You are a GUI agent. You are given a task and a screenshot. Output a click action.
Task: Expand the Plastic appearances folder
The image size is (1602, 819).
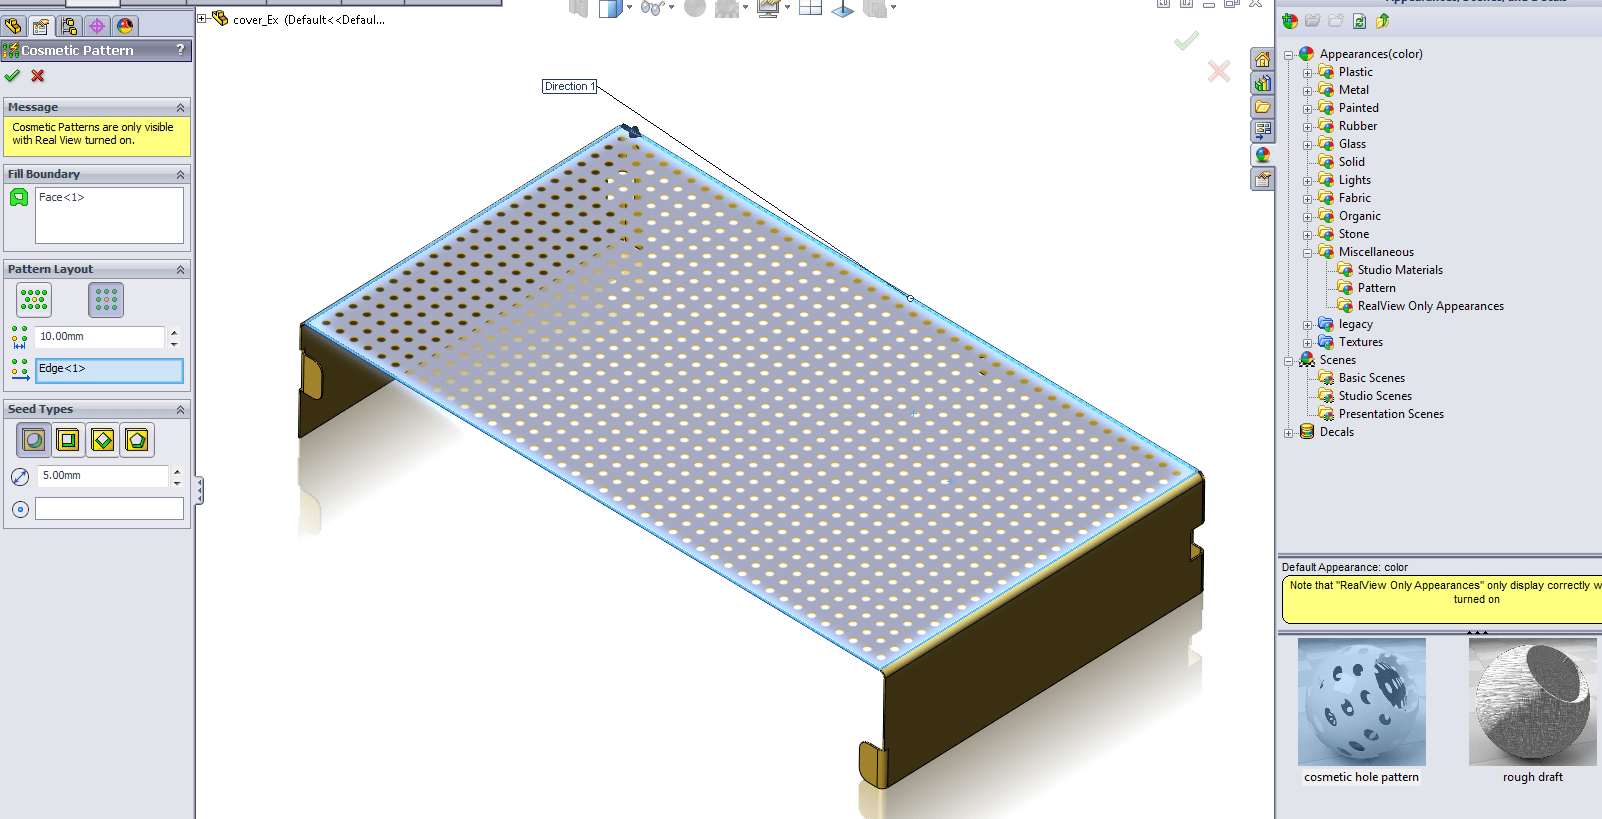[x=1307, y=73]
